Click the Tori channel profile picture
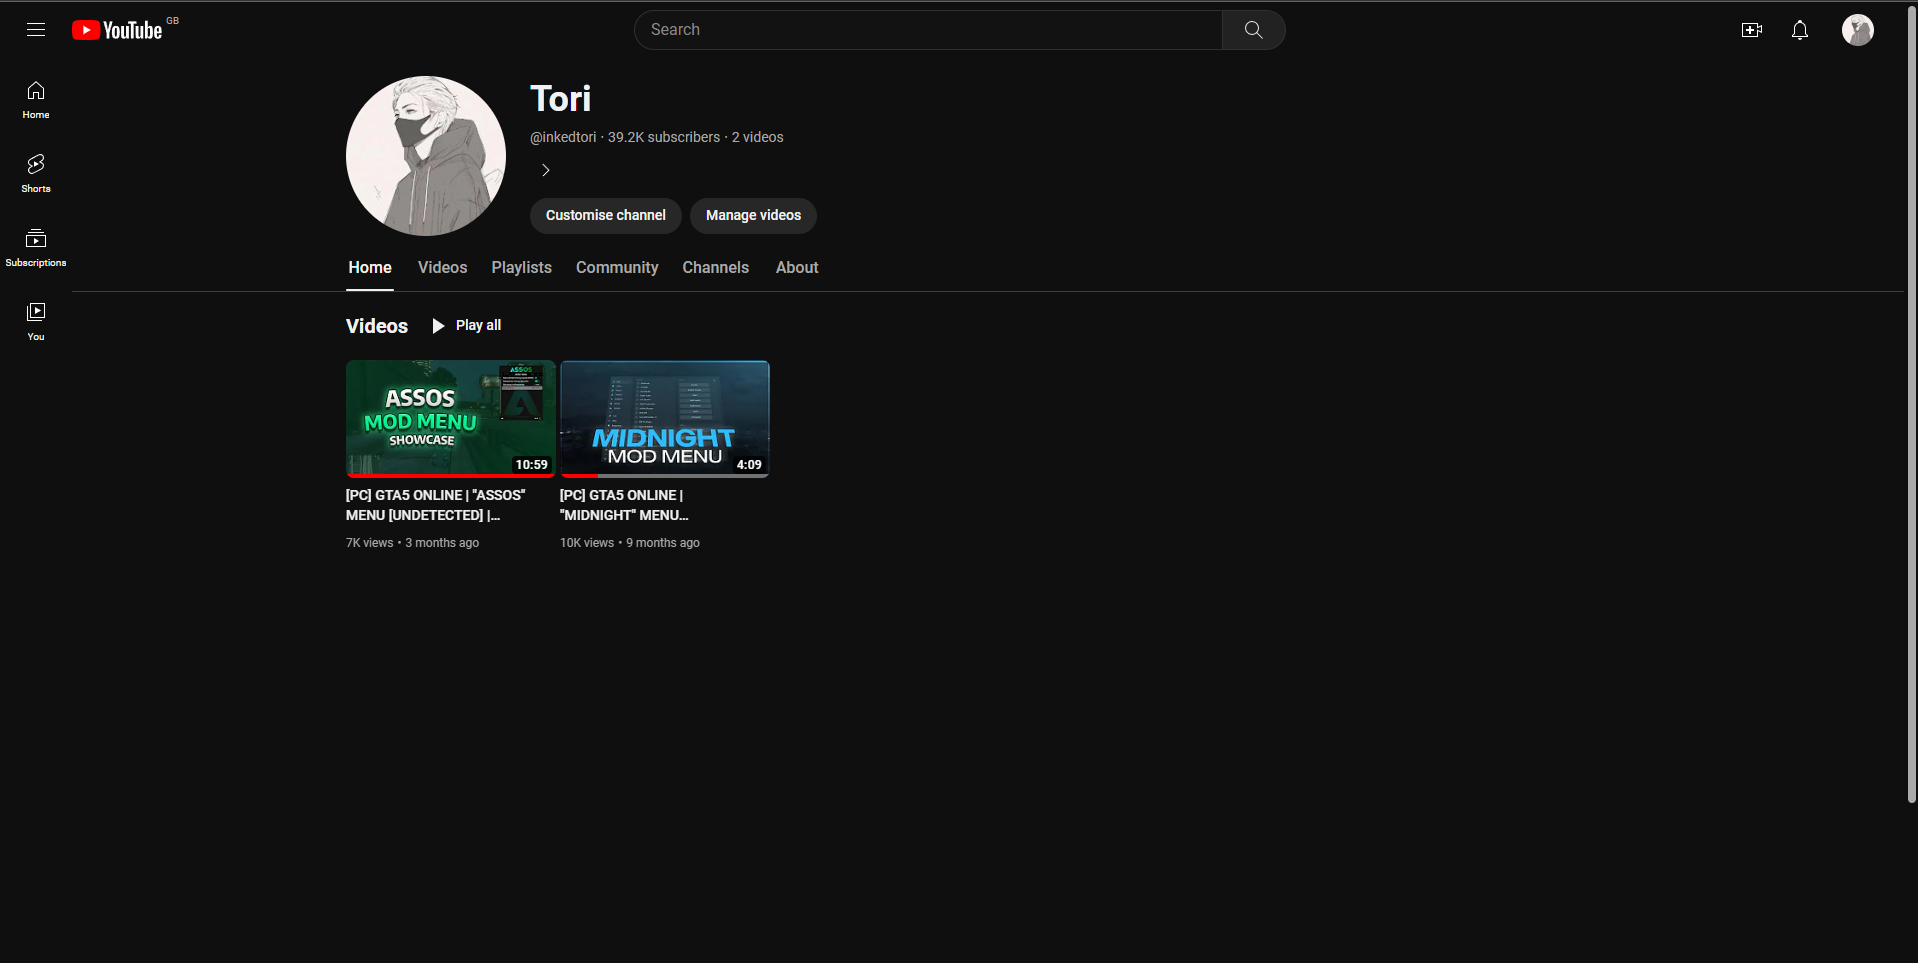This screenshot has height=963, width=1918. [x=426, y=156]
